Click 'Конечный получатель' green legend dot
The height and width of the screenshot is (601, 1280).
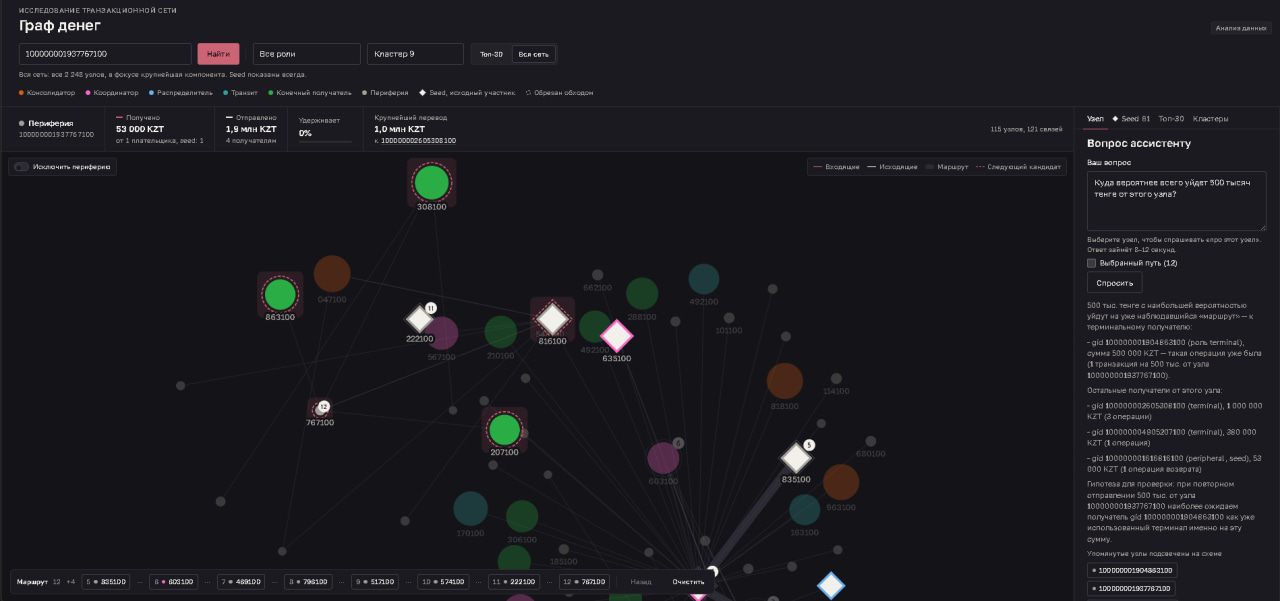[x=270, y=93]
